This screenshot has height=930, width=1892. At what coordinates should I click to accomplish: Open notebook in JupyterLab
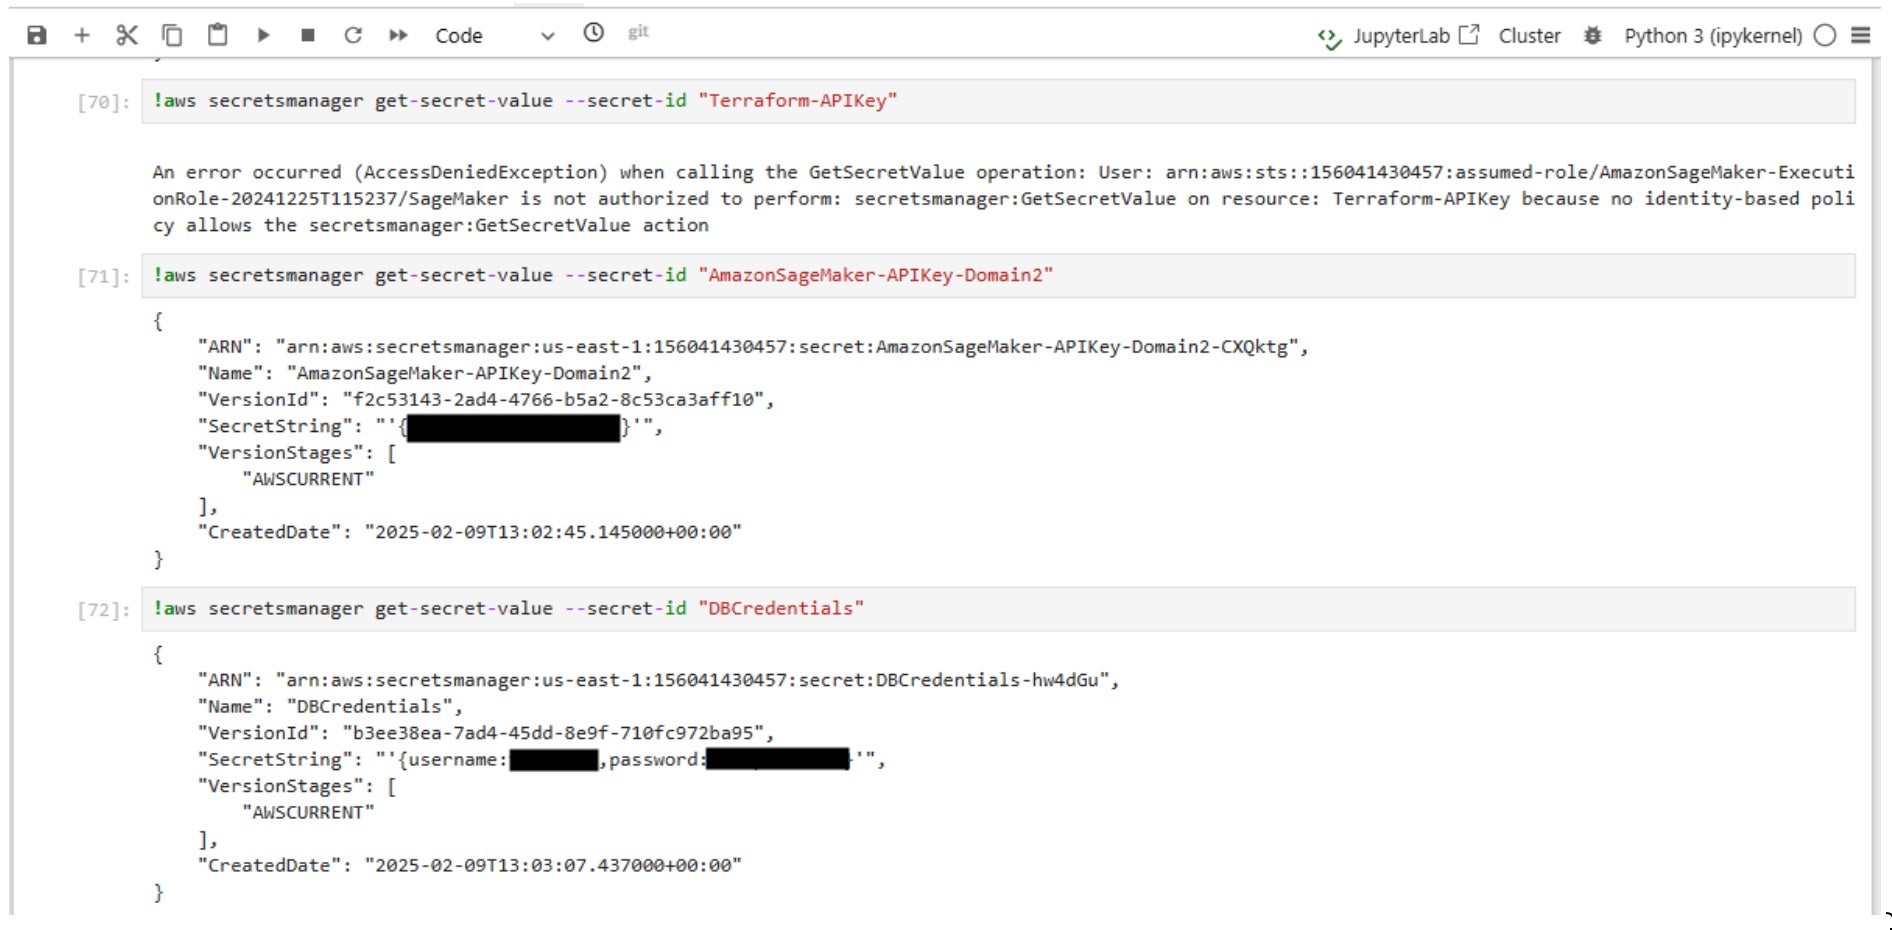point(1399,36)
